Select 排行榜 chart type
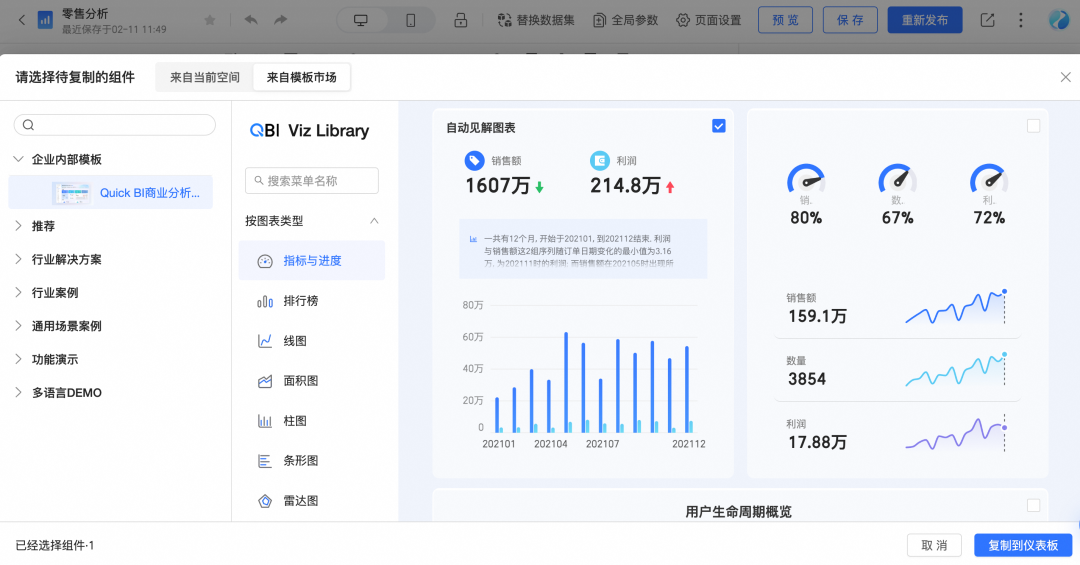Viewport: 1080px width, 565px height. point(300,301)
